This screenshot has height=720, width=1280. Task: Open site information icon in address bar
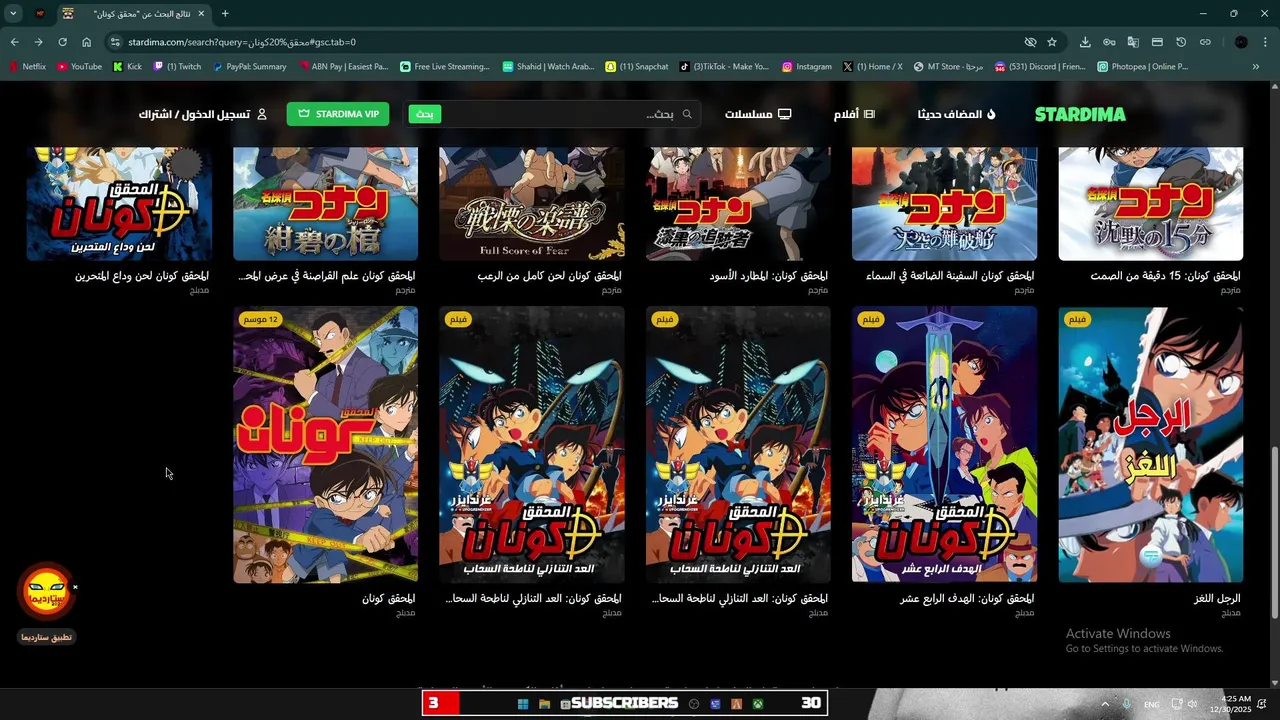[115, 42]
